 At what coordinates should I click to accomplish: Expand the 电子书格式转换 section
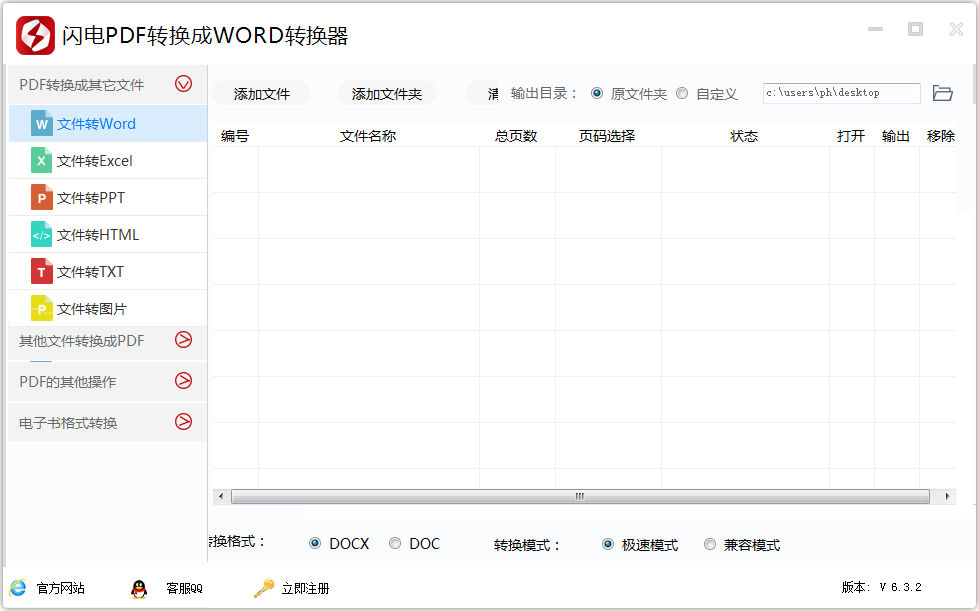coord(183,422)
